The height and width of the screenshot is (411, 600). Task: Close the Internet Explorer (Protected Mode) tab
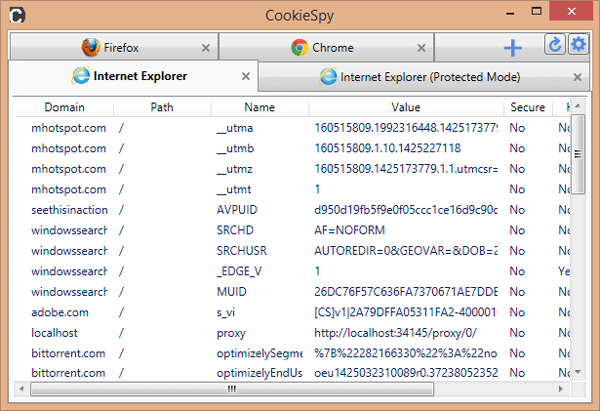click(577, 77)
